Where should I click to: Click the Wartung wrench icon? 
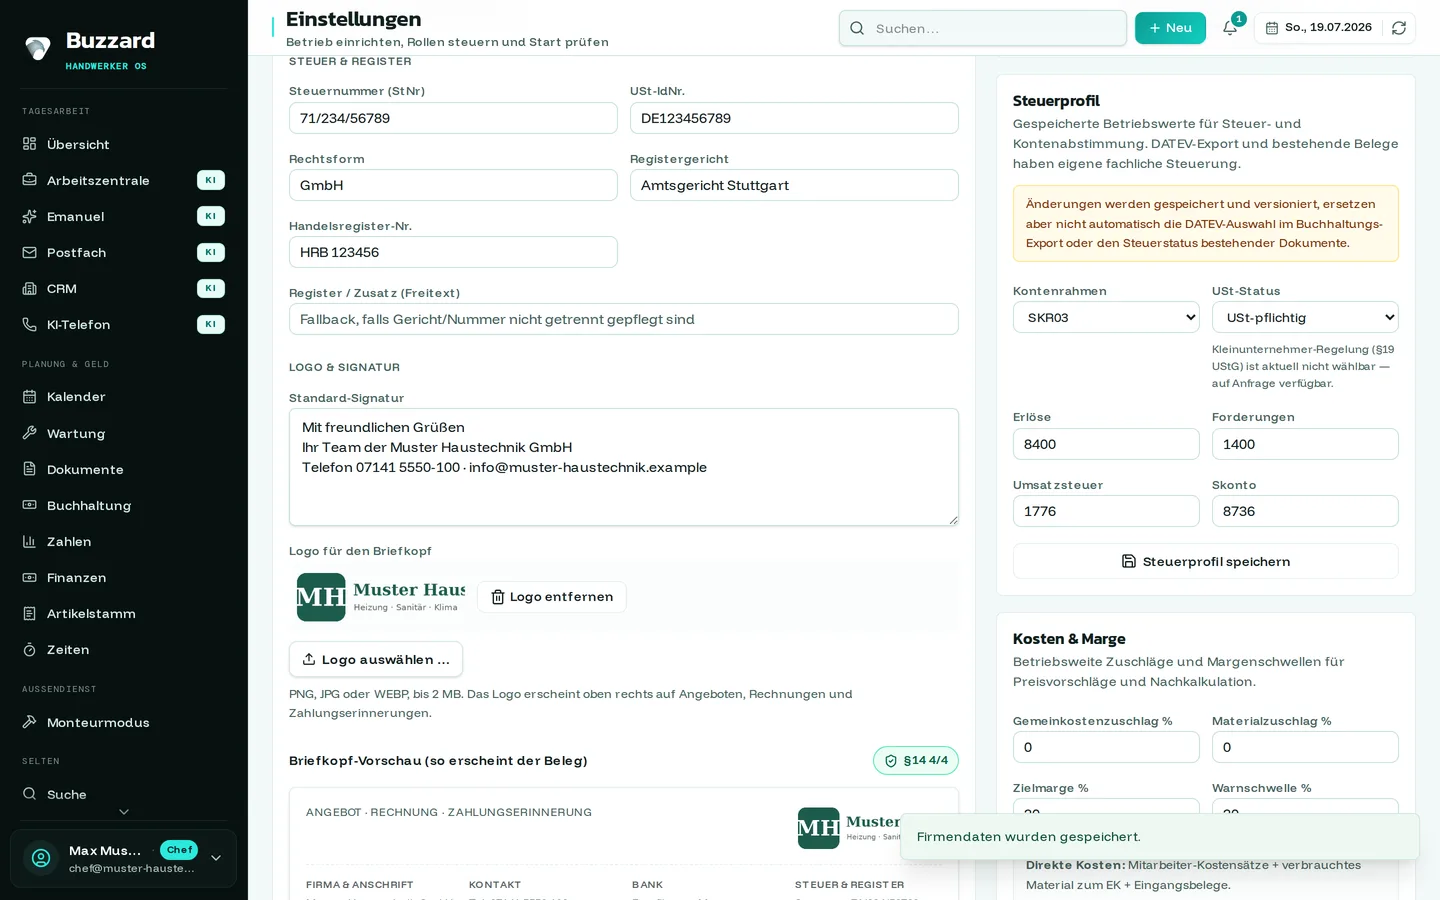[x=30, y=433]
